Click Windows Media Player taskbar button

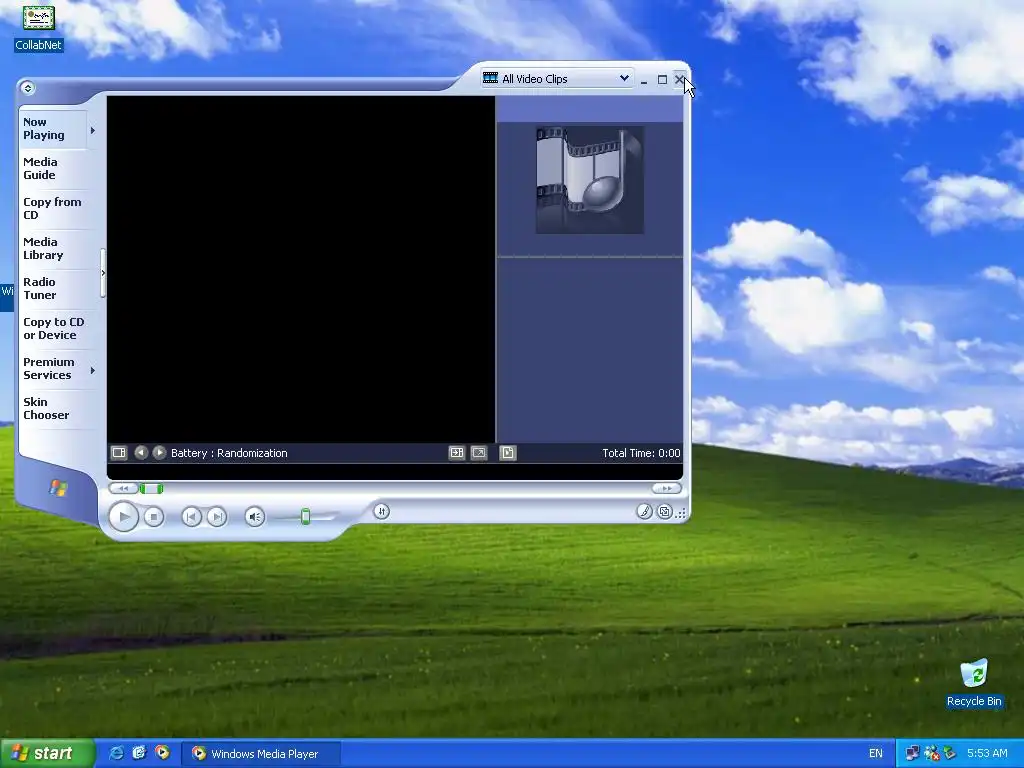point(261,754)
